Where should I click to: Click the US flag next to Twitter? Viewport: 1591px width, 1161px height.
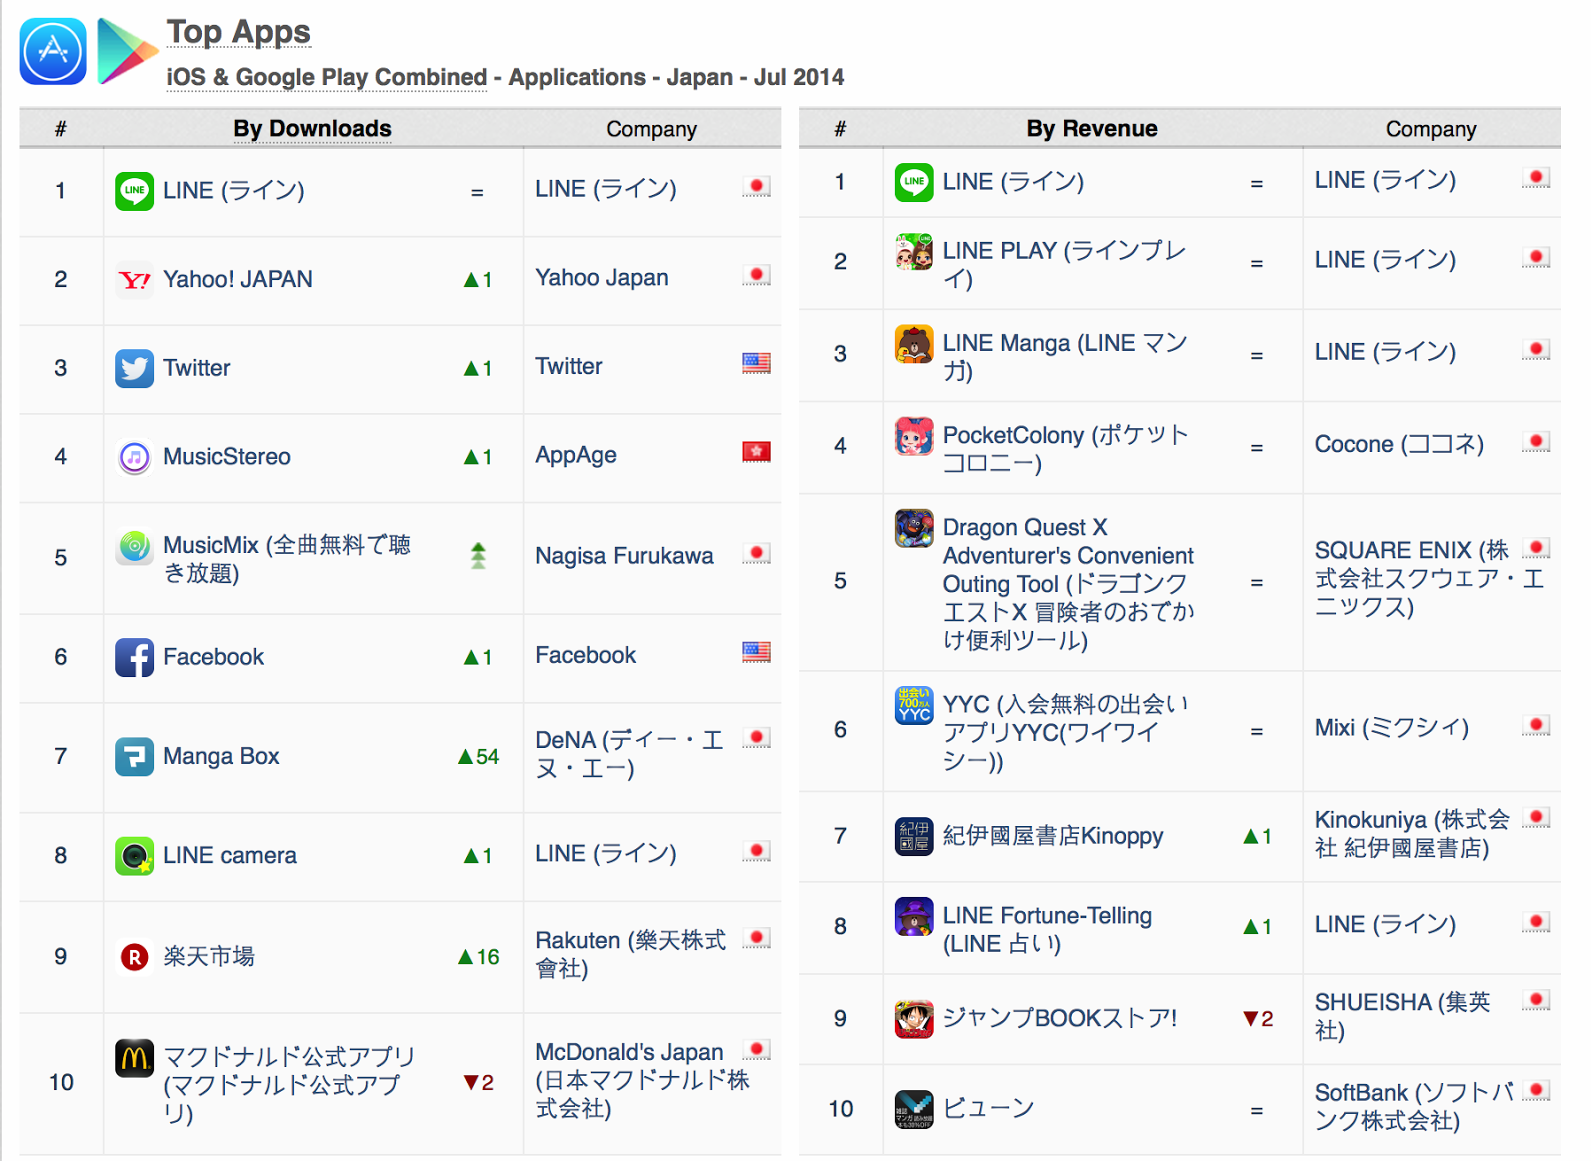(756, 363)
